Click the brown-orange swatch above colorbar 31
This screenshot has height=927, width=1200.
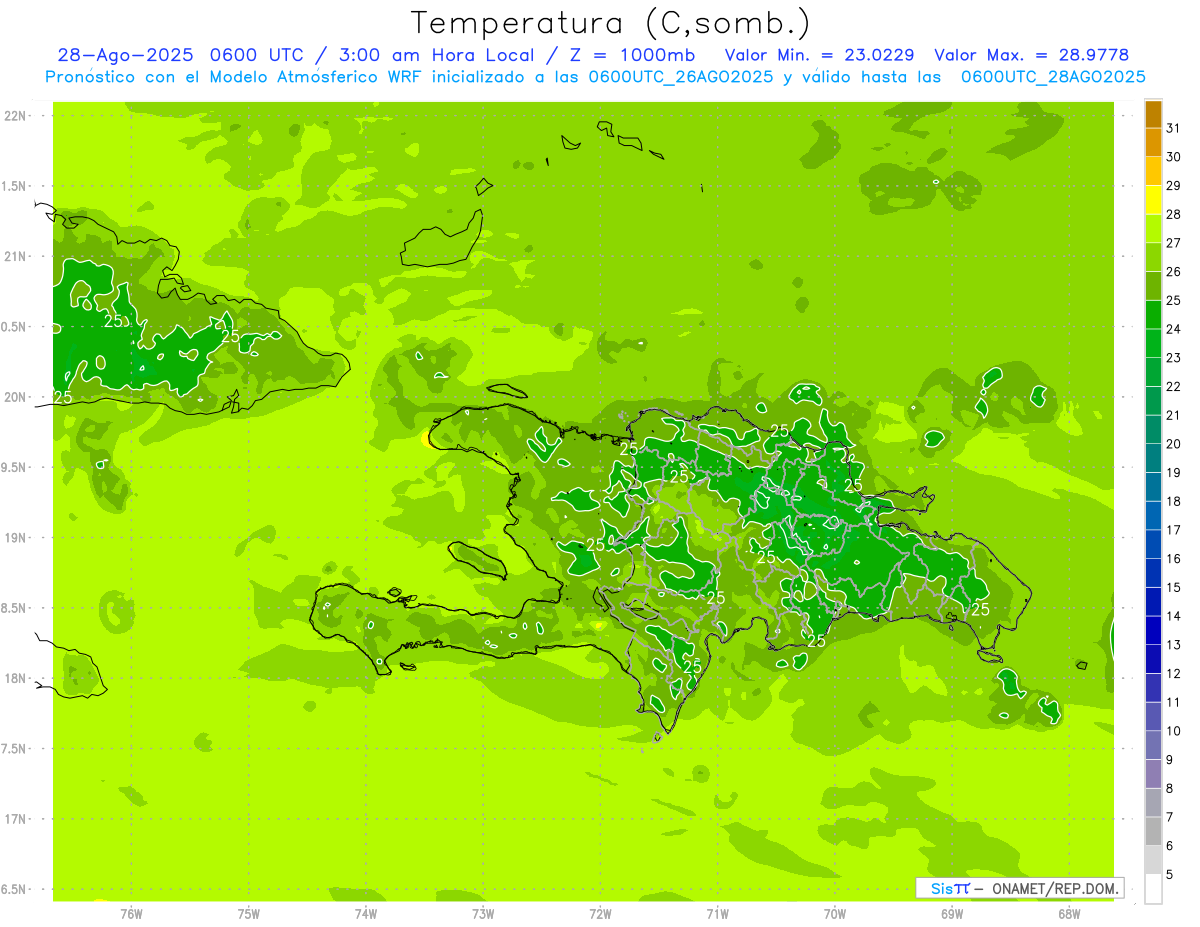pyautogui.click(x=1153, y=114)
